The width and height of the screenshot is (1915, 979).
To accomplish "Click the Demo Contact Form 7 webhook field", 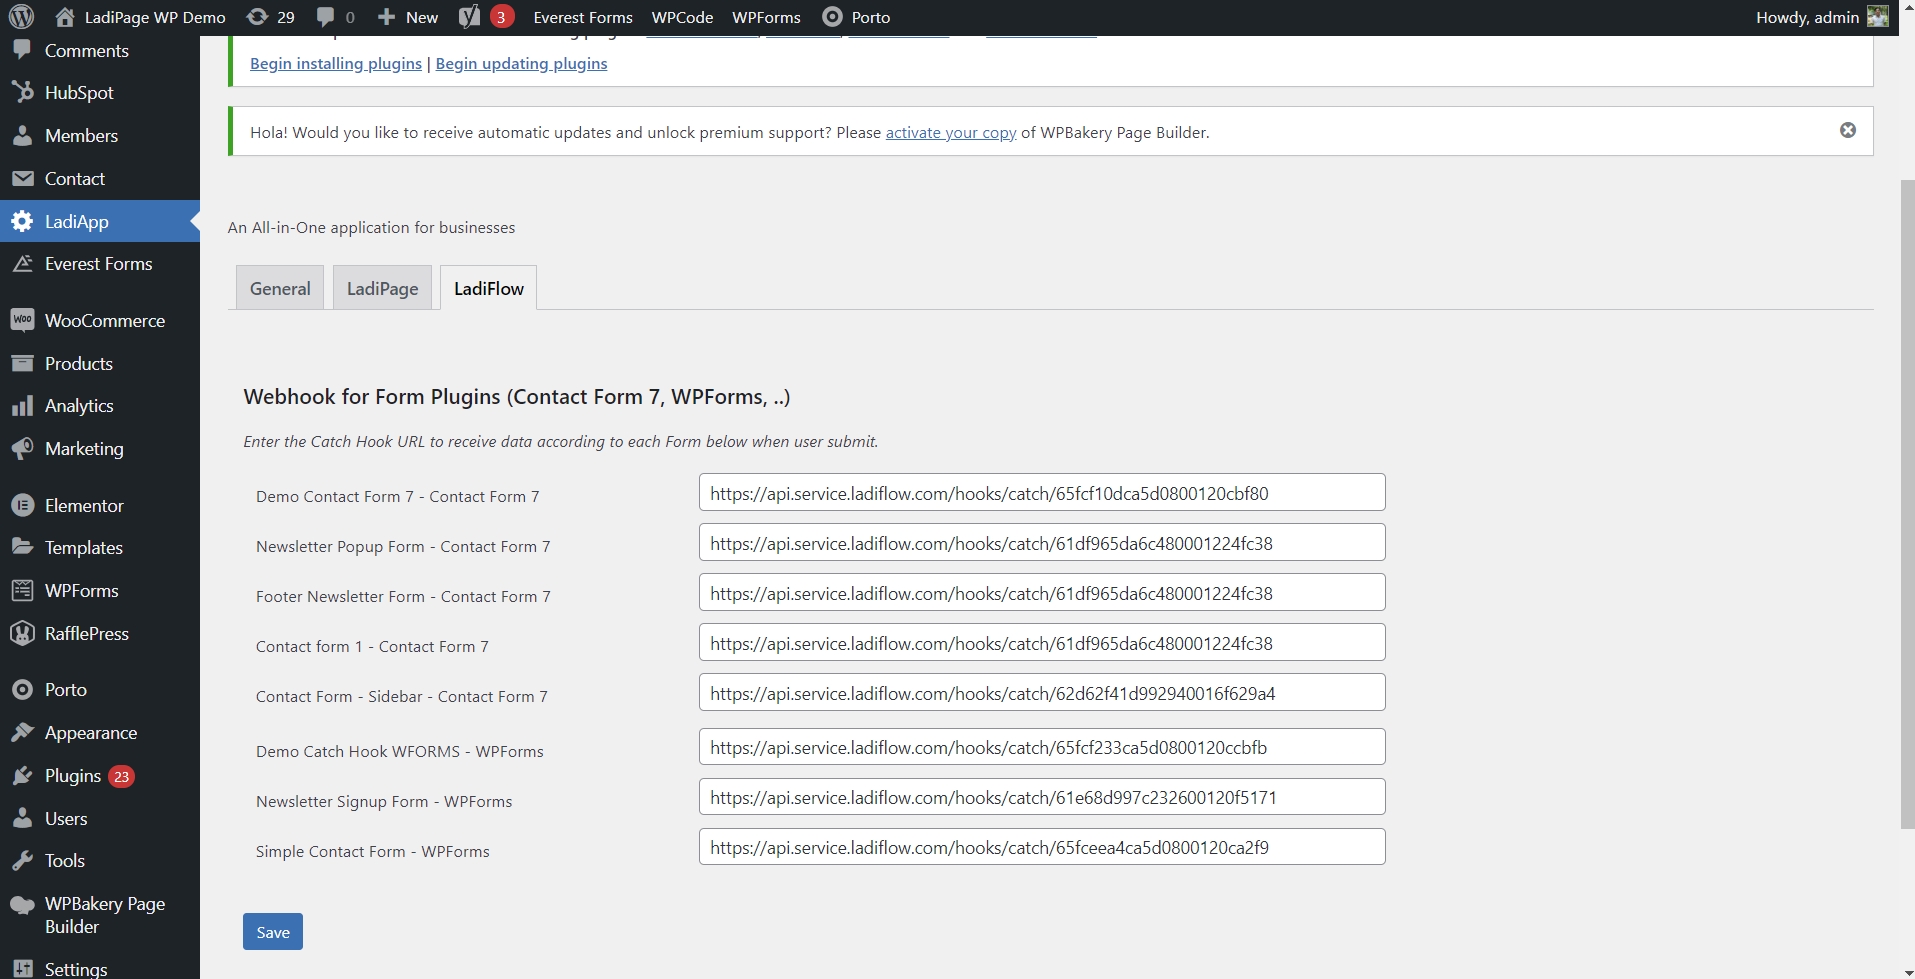I will (x=1041, y=493).
